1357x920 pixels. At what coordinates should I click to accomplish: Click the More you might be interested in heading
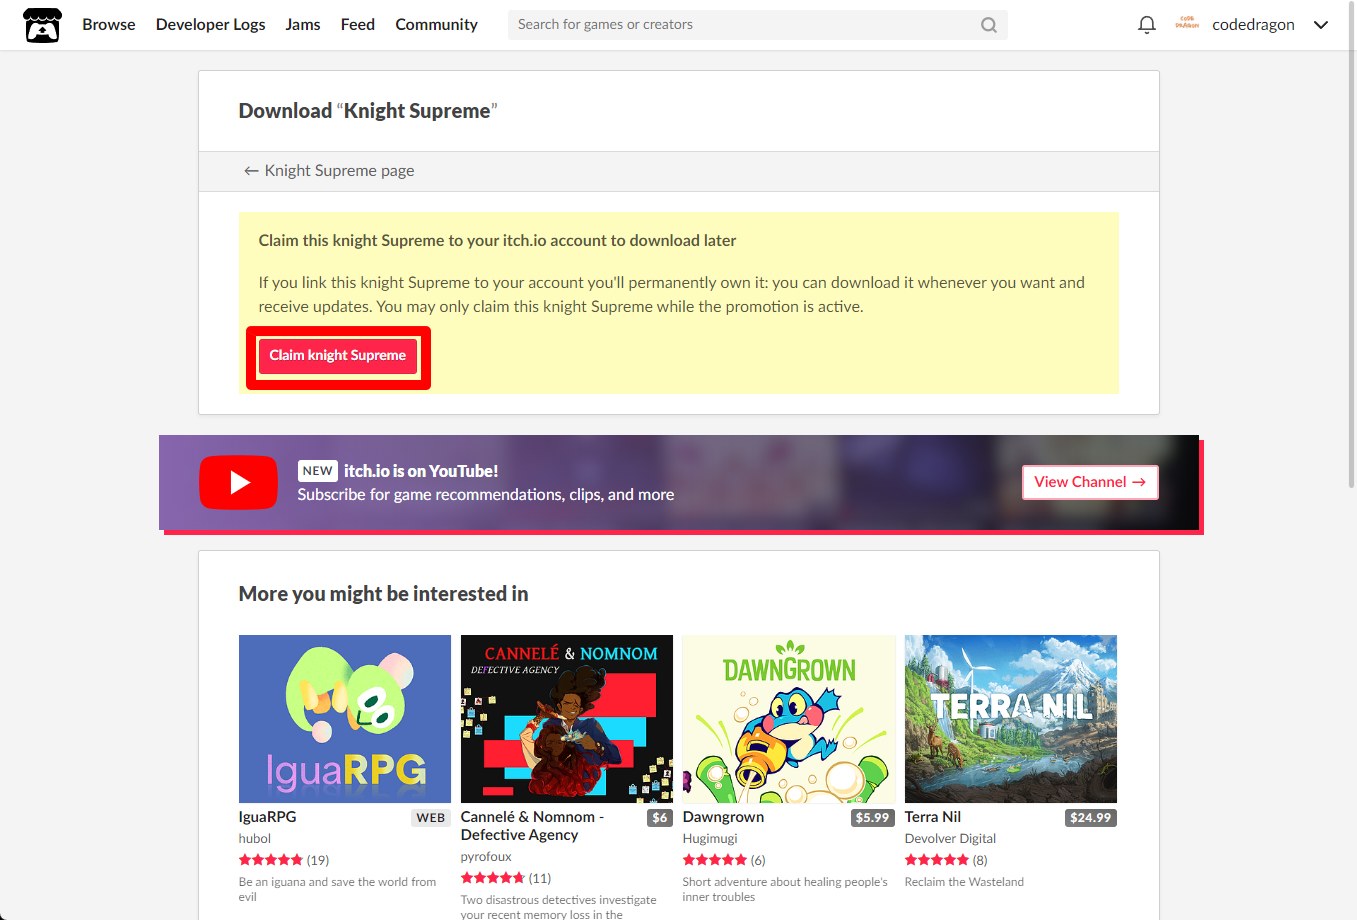click(384, 594)
